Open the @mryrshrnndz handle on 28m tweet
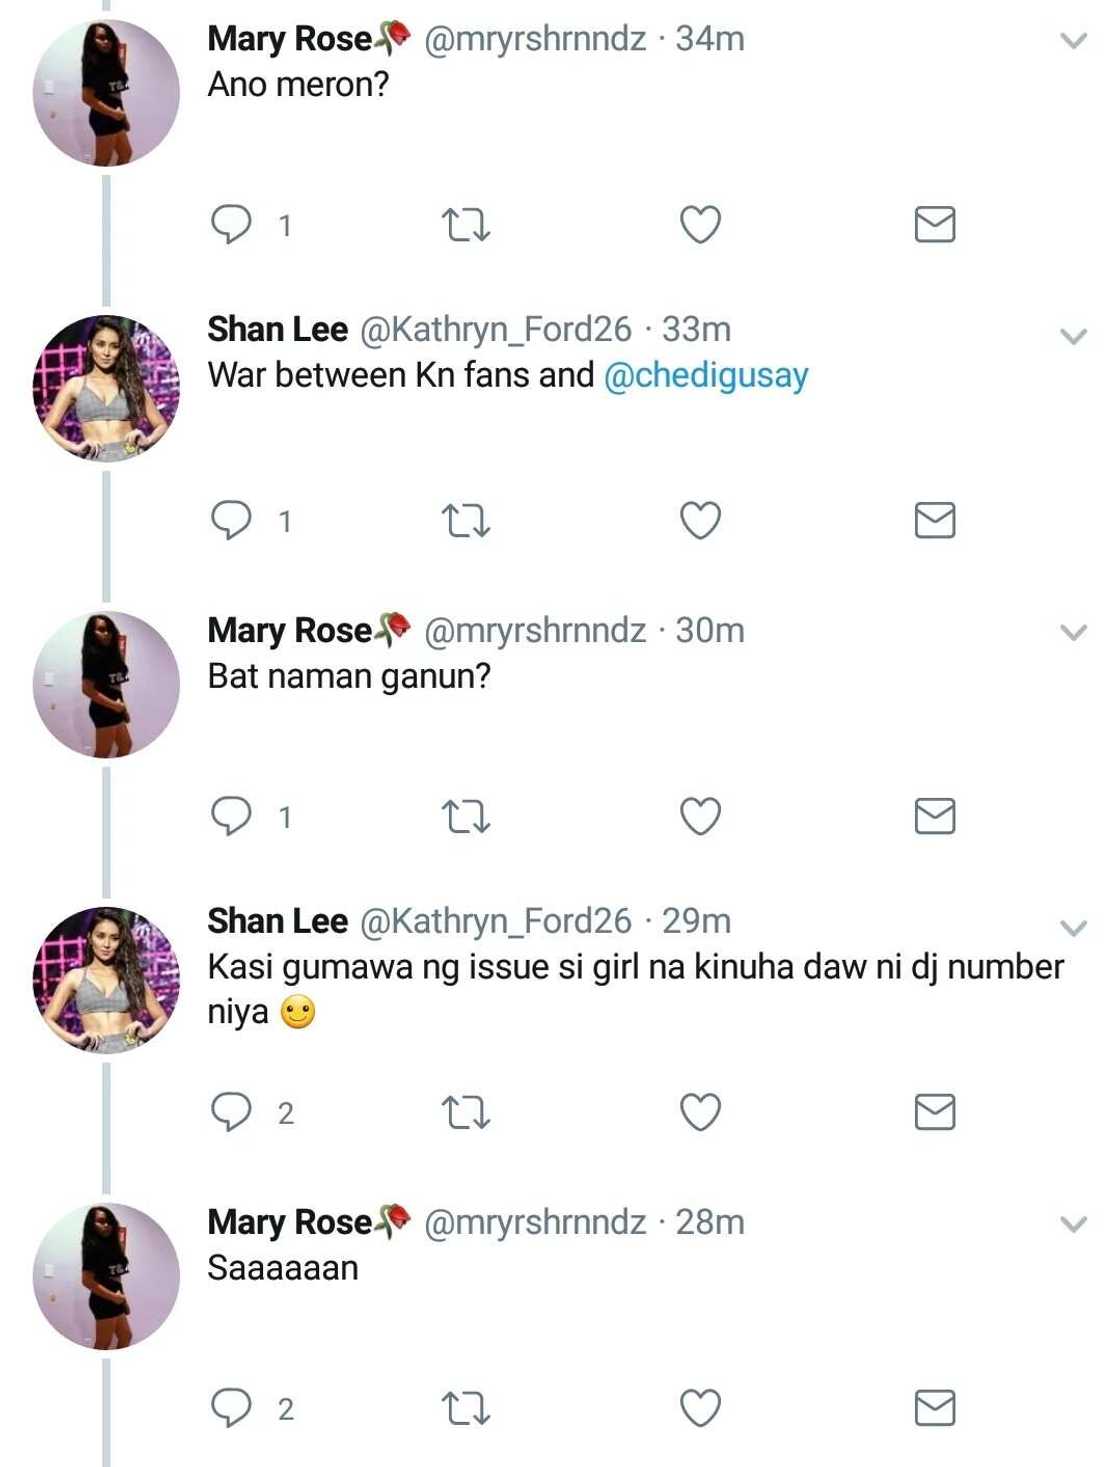1120x1467 pixels. (535, 1222)
